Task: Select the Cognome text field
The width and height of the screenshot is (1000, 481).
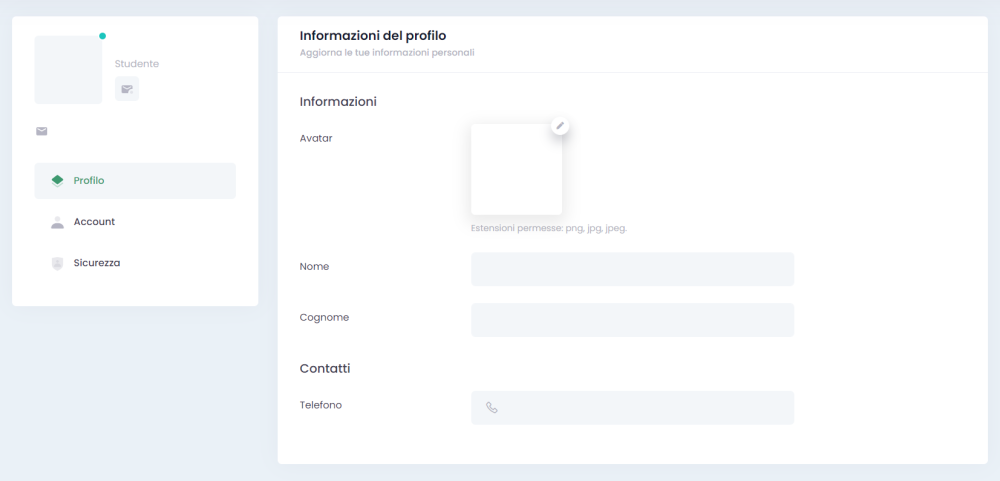Action: (632, 320)
